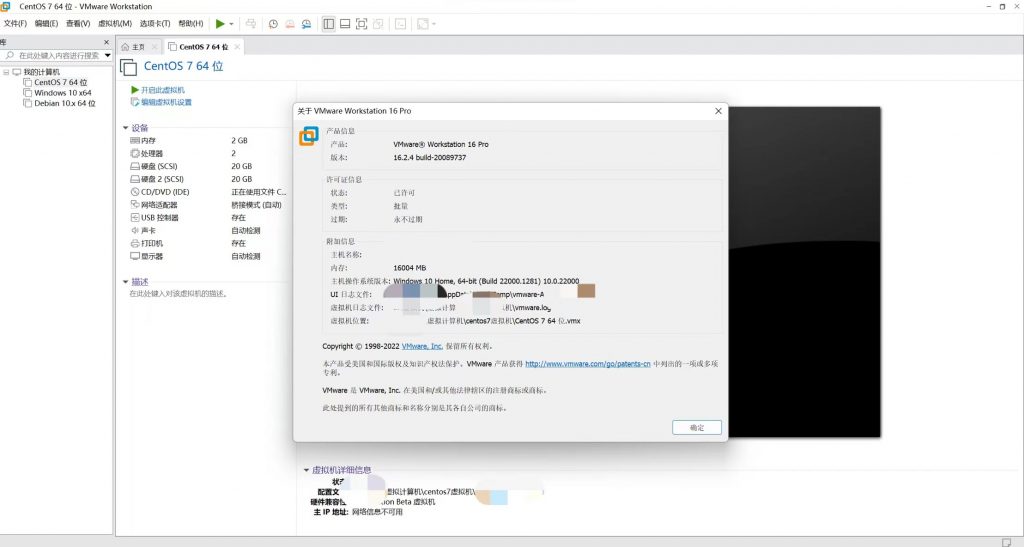
Task: Open the library search filter dropdown arrow
Action: [x=108, y=55]
